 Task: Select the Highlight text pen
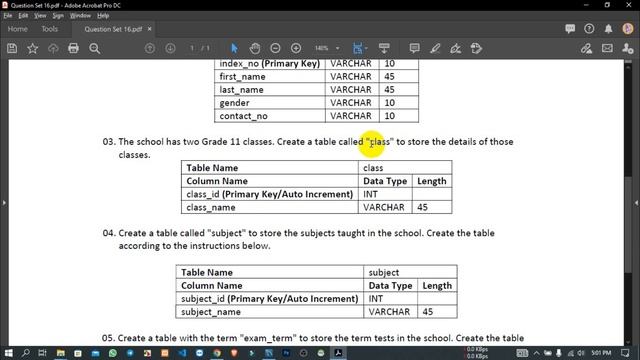click(435, 48)
